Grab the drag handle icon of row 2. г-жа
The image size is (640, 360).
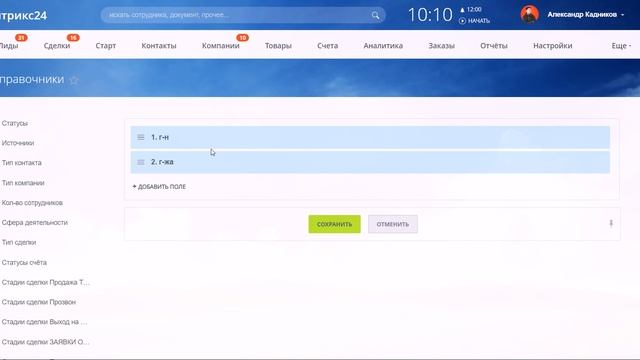(x=141, y=162)
